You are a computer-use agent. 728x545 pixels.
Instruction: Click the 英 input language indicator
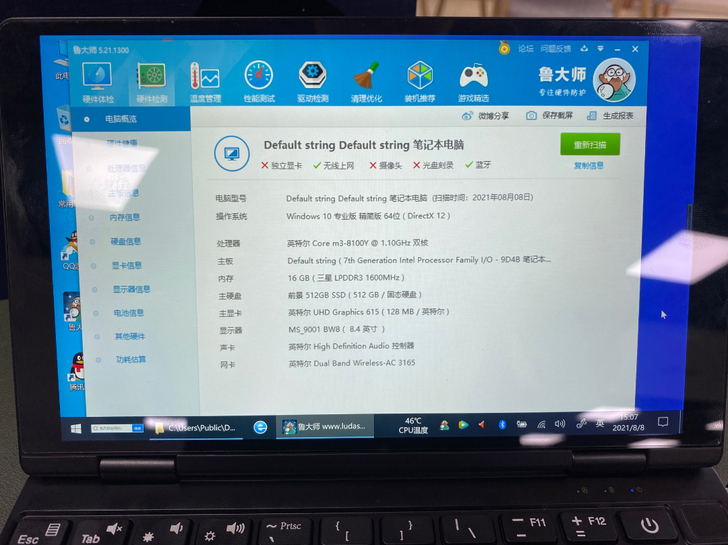coord(600,423)
